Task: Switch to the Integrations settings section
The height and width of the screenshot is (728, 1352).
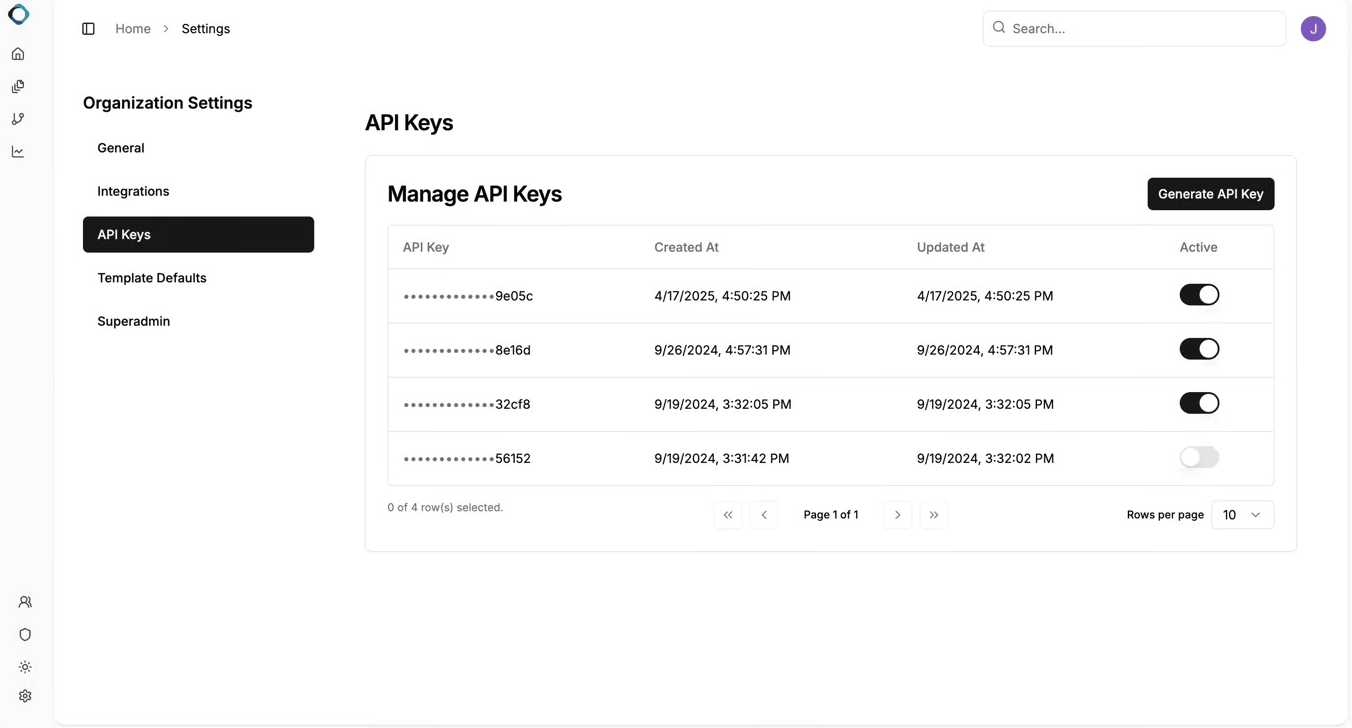Action: [x=133, y=191]
